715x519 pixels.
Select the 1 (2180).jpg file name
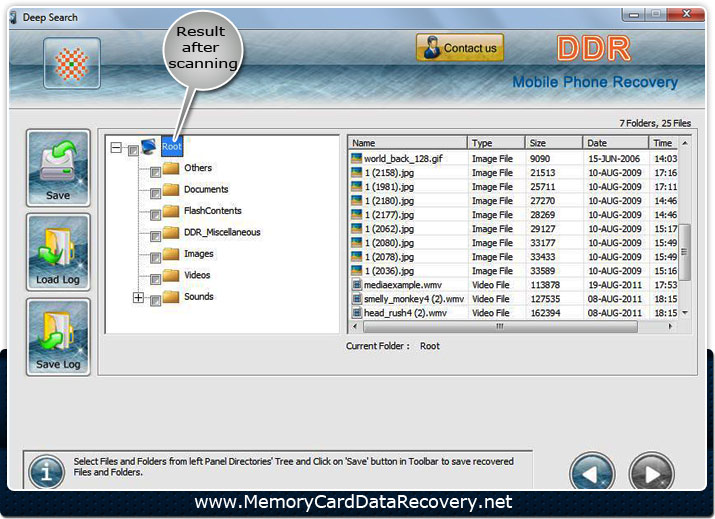389,201
